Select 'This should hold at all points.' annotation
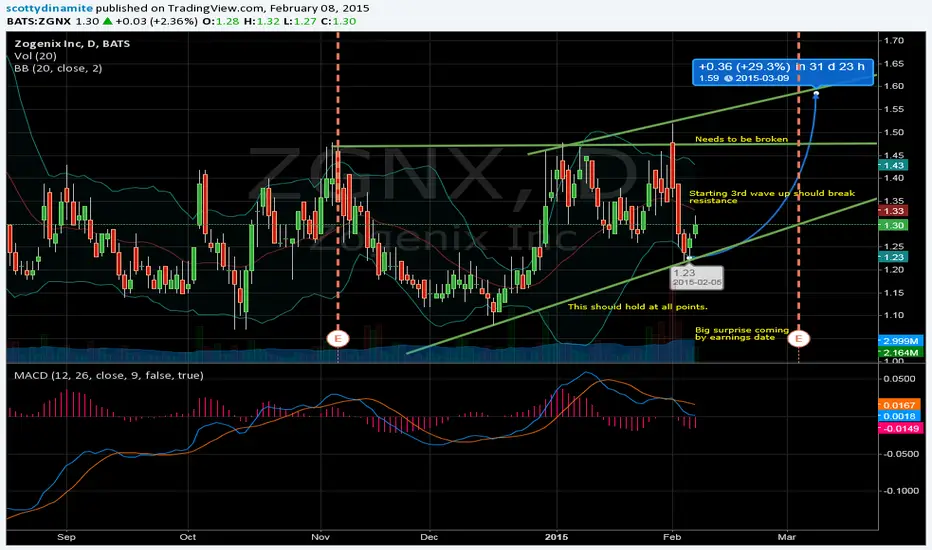The width and height of the screenshot is (932, 550). coord(637,307)
